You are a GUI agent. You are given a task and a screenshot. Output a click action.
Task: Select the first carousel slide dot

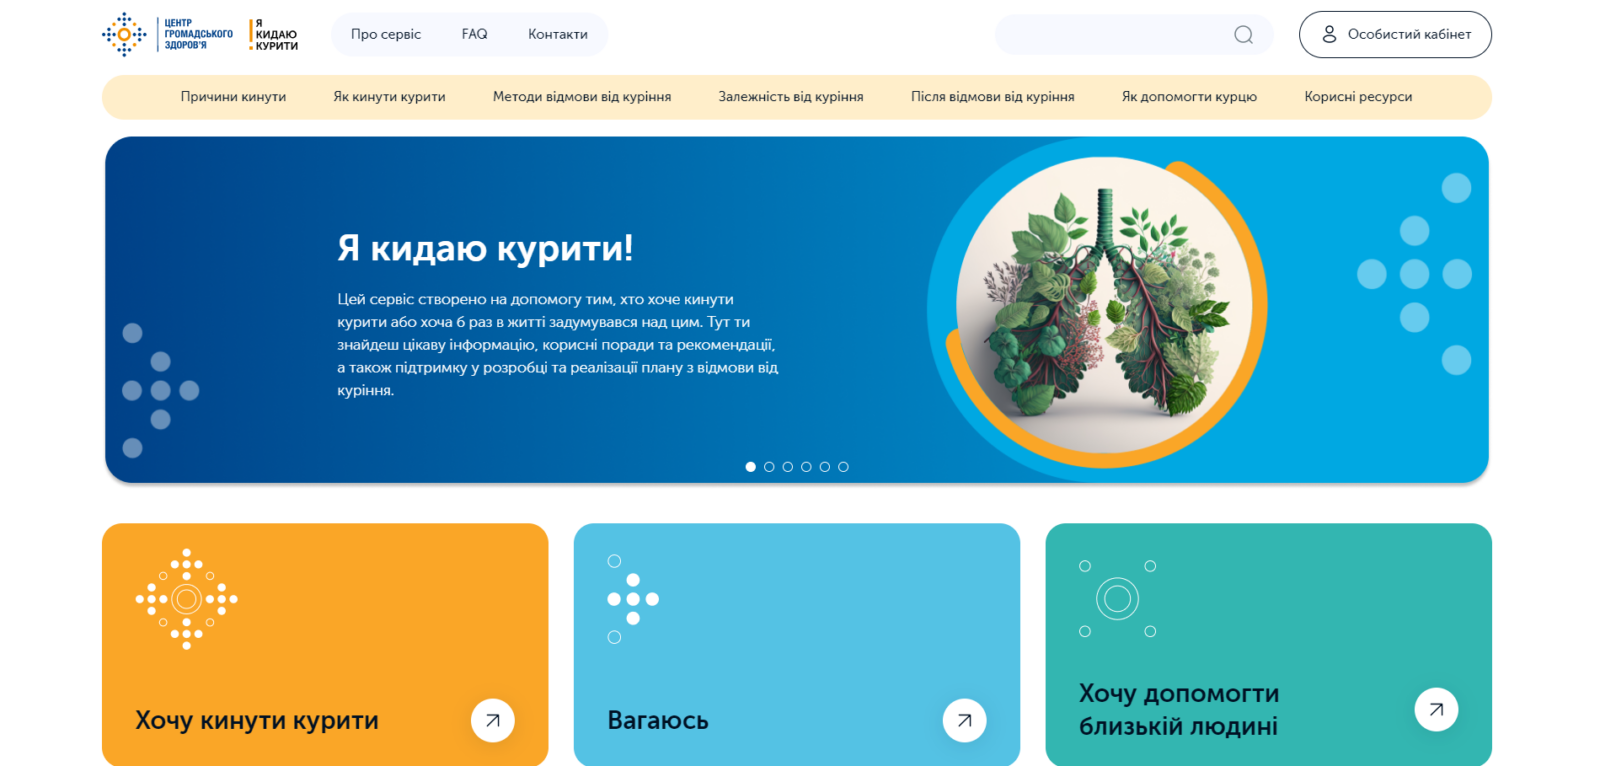point(751,467)
